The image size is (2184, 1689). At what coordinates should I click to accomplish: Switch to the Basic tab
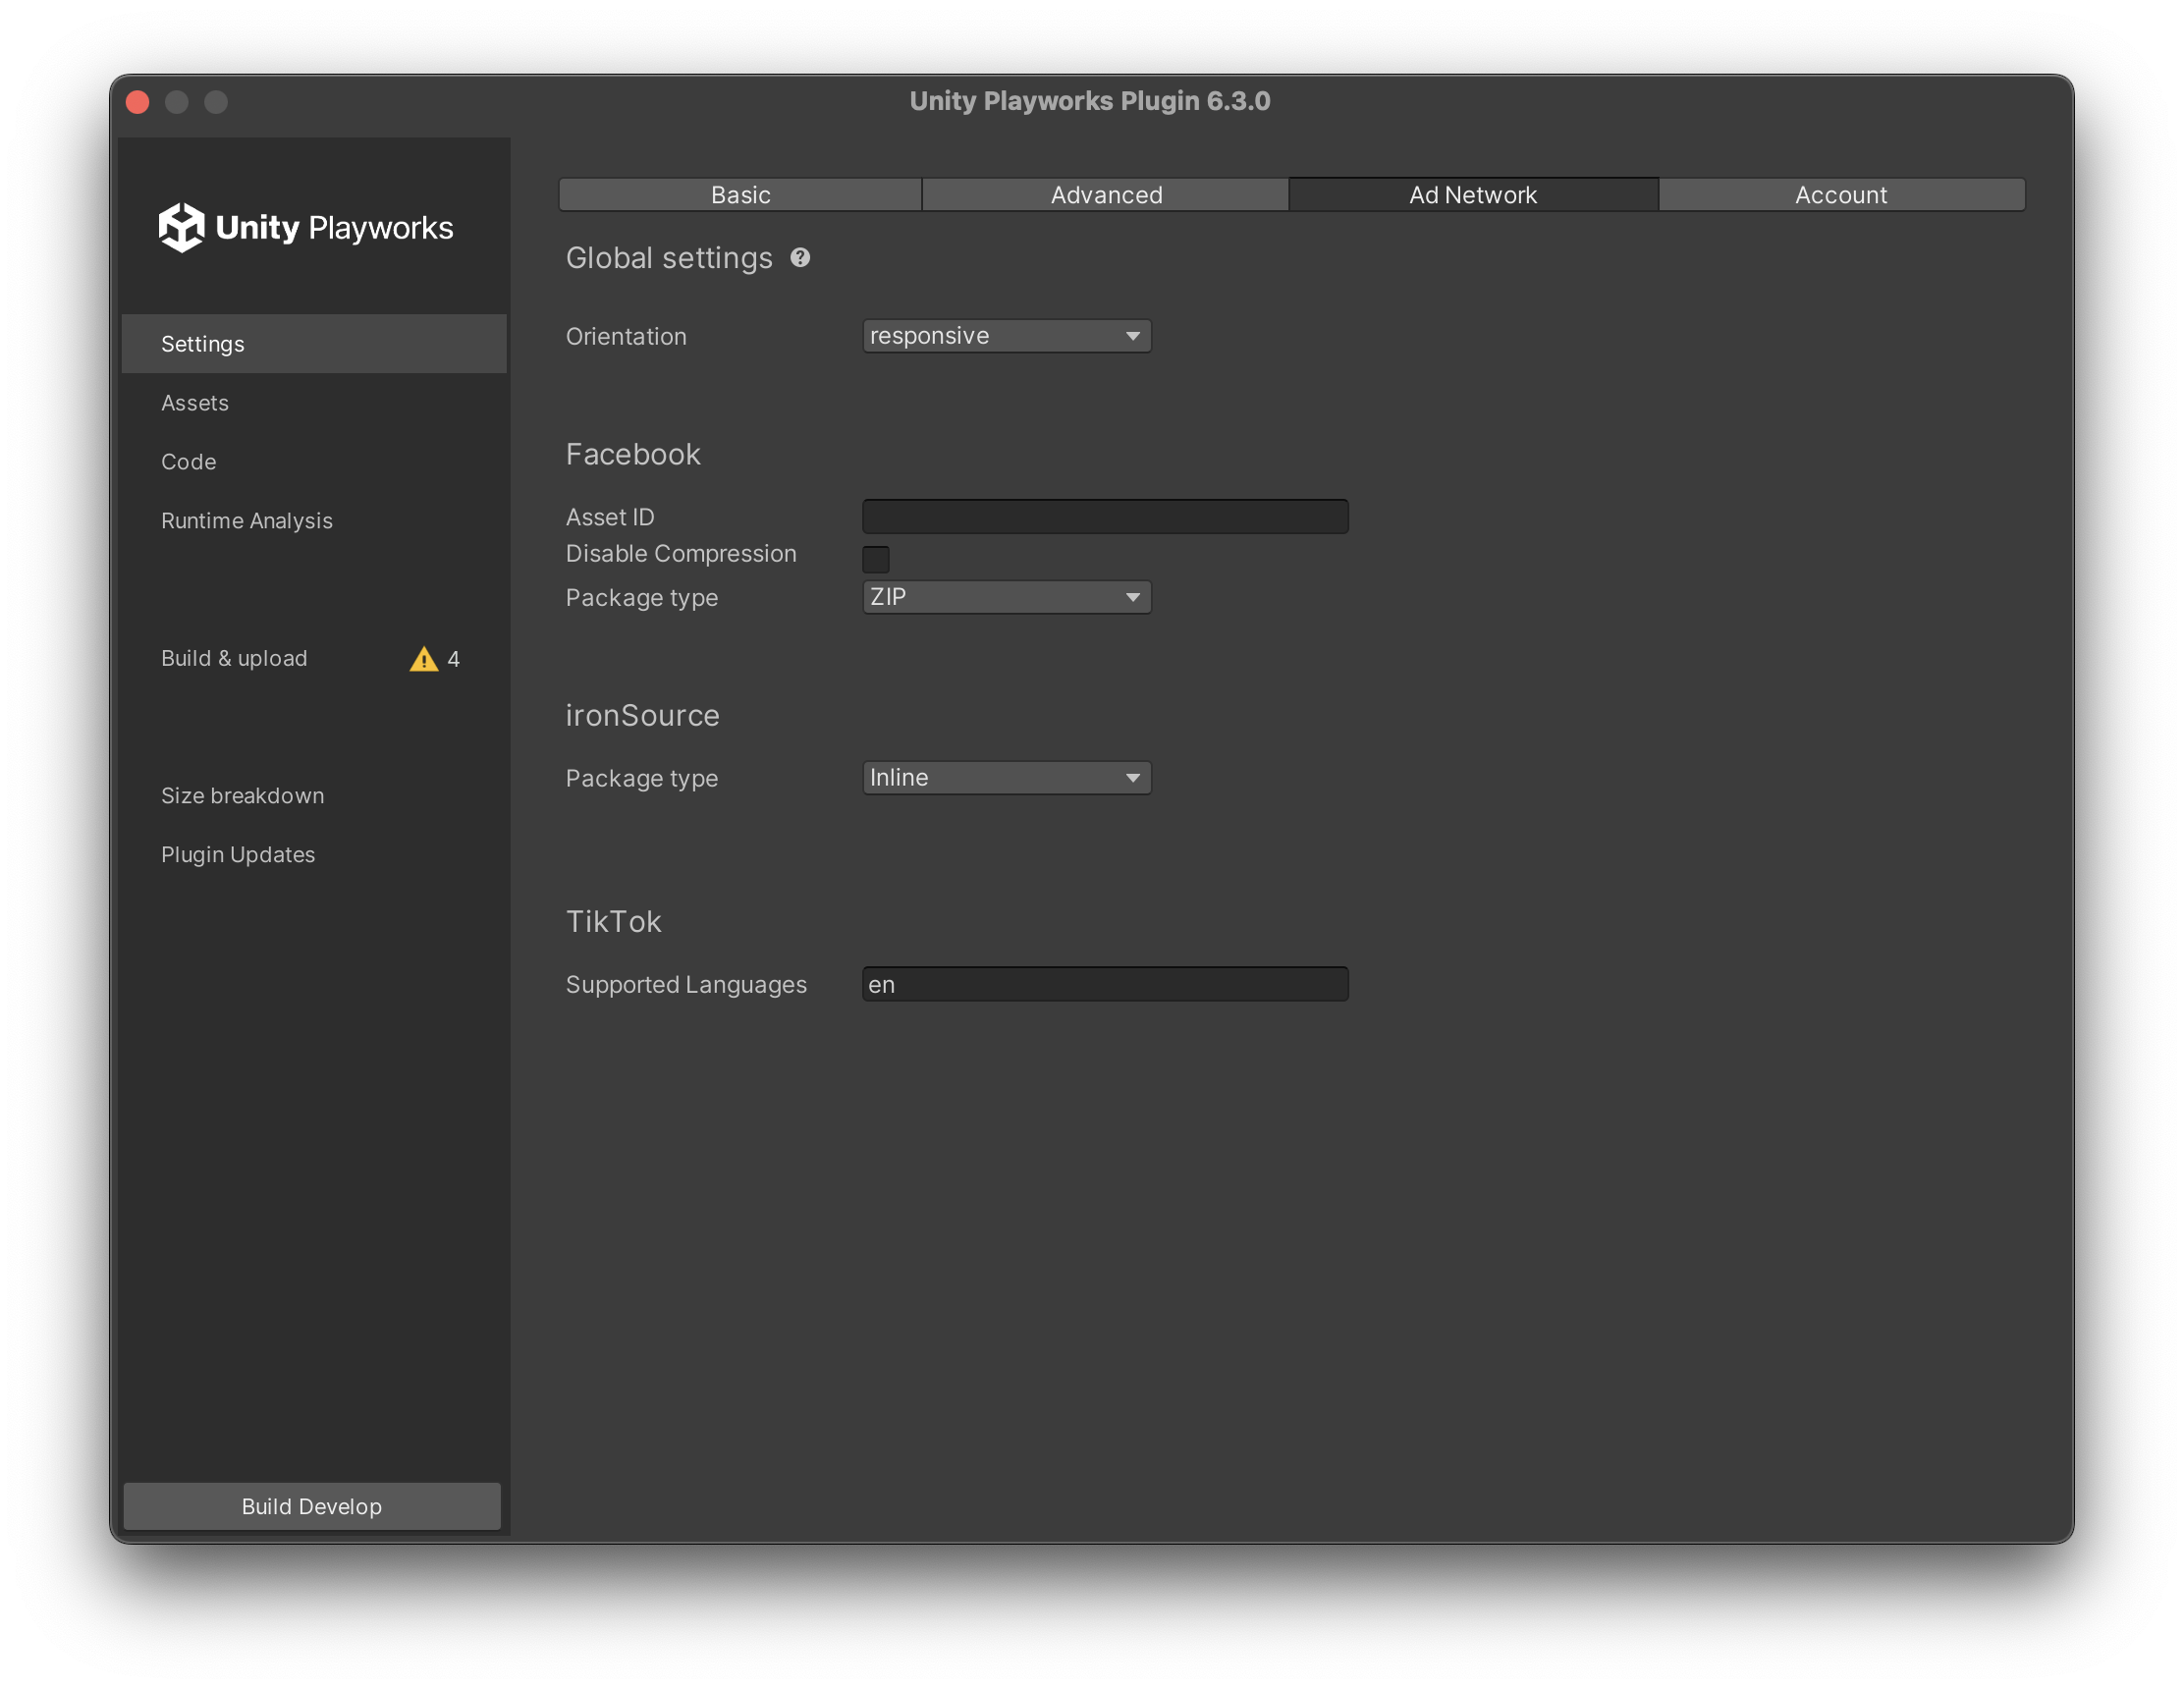point(740,195)
